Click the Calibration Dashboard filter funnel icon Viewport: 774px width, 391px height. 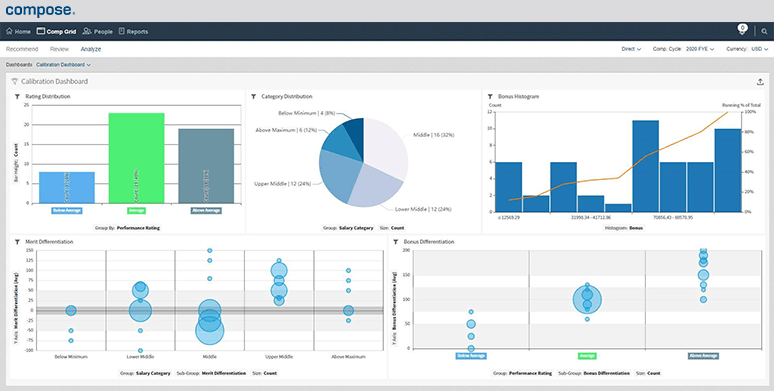14,81
